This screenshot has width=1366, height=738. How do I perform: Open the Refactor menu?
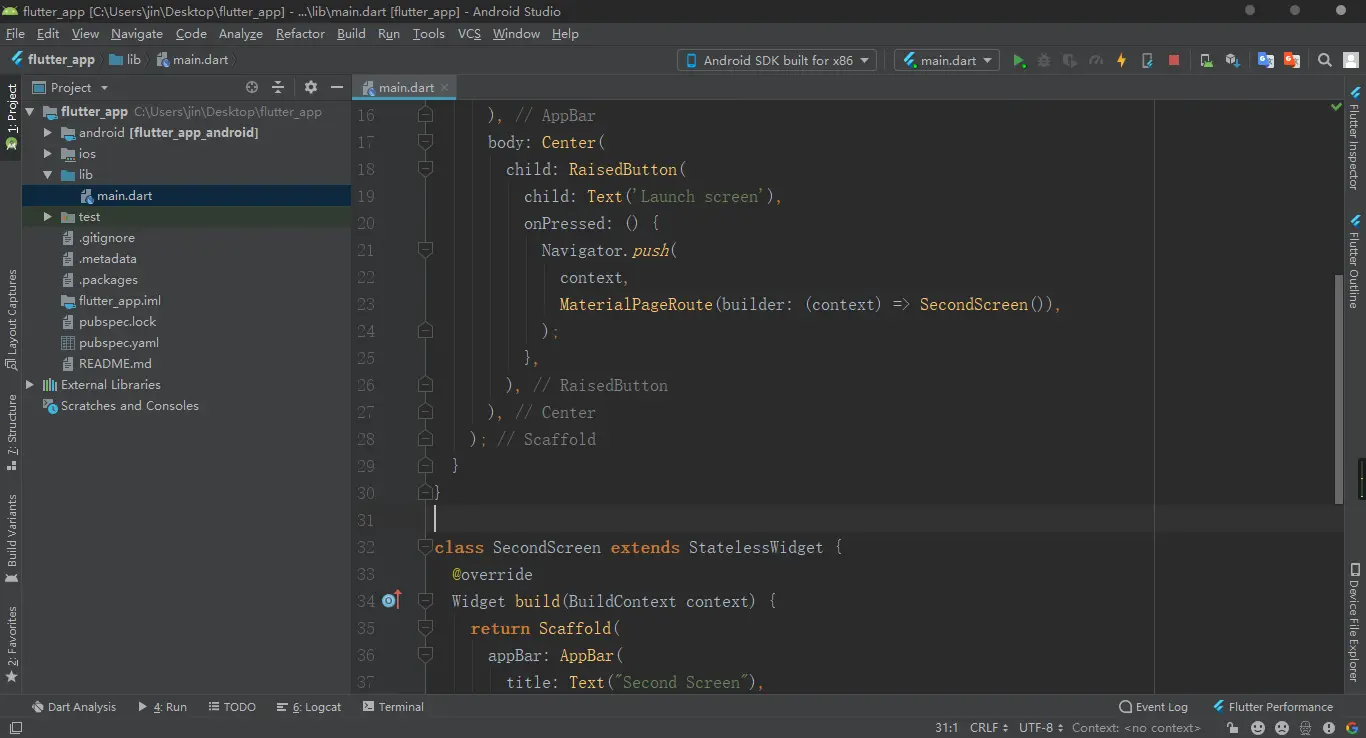[x=300, y=34]
